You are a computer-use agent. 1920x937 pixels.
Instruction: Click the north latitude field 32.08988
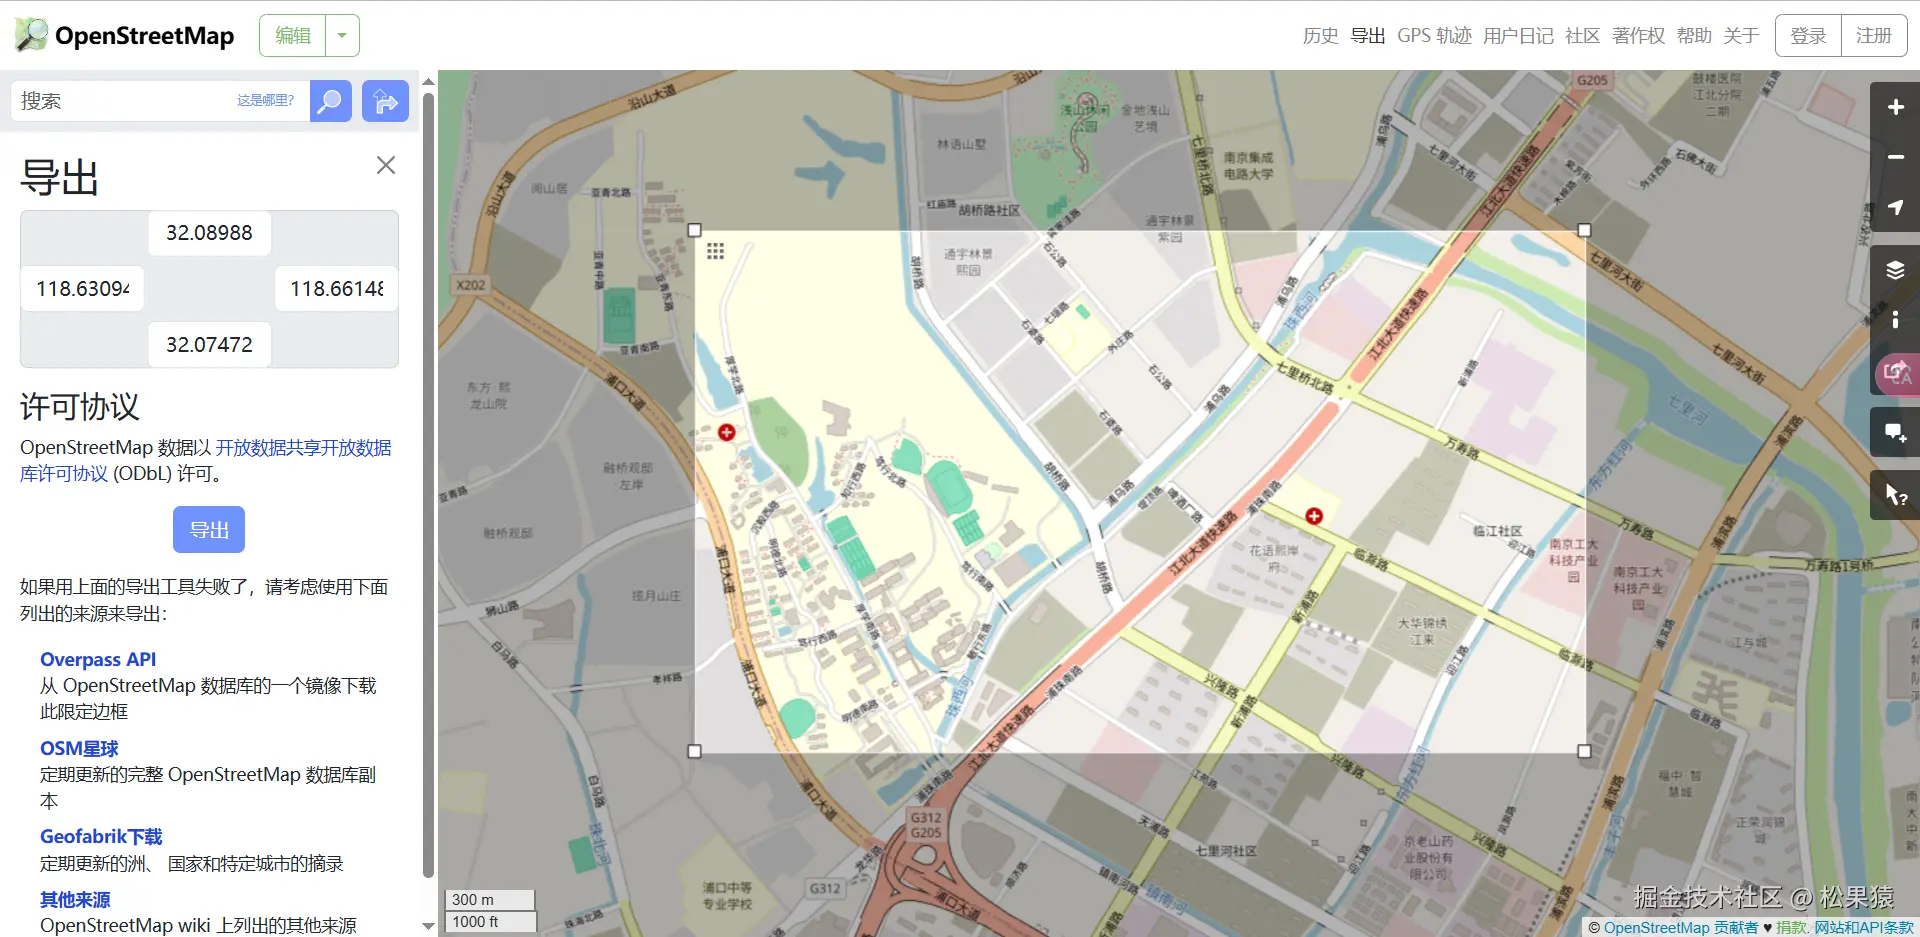tap(209, 233)
